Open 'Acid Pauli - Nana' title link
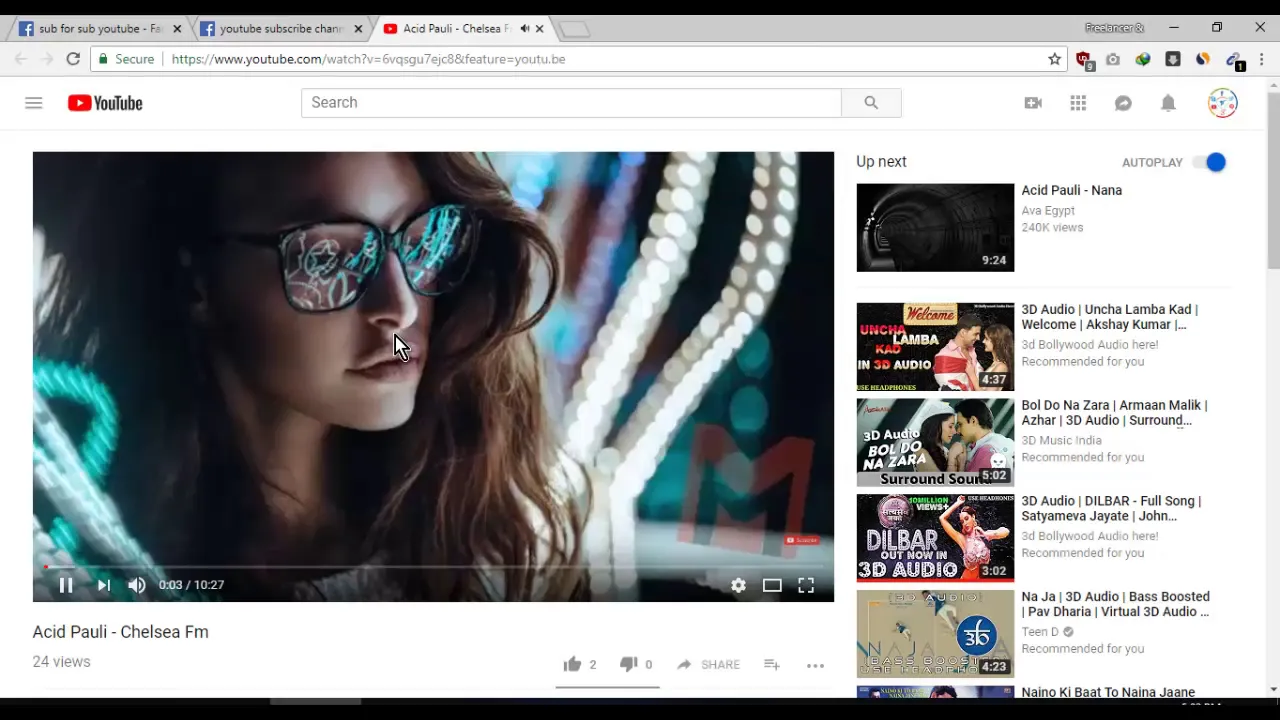This screenshot has height=720, width=1280. (1071, 190)
